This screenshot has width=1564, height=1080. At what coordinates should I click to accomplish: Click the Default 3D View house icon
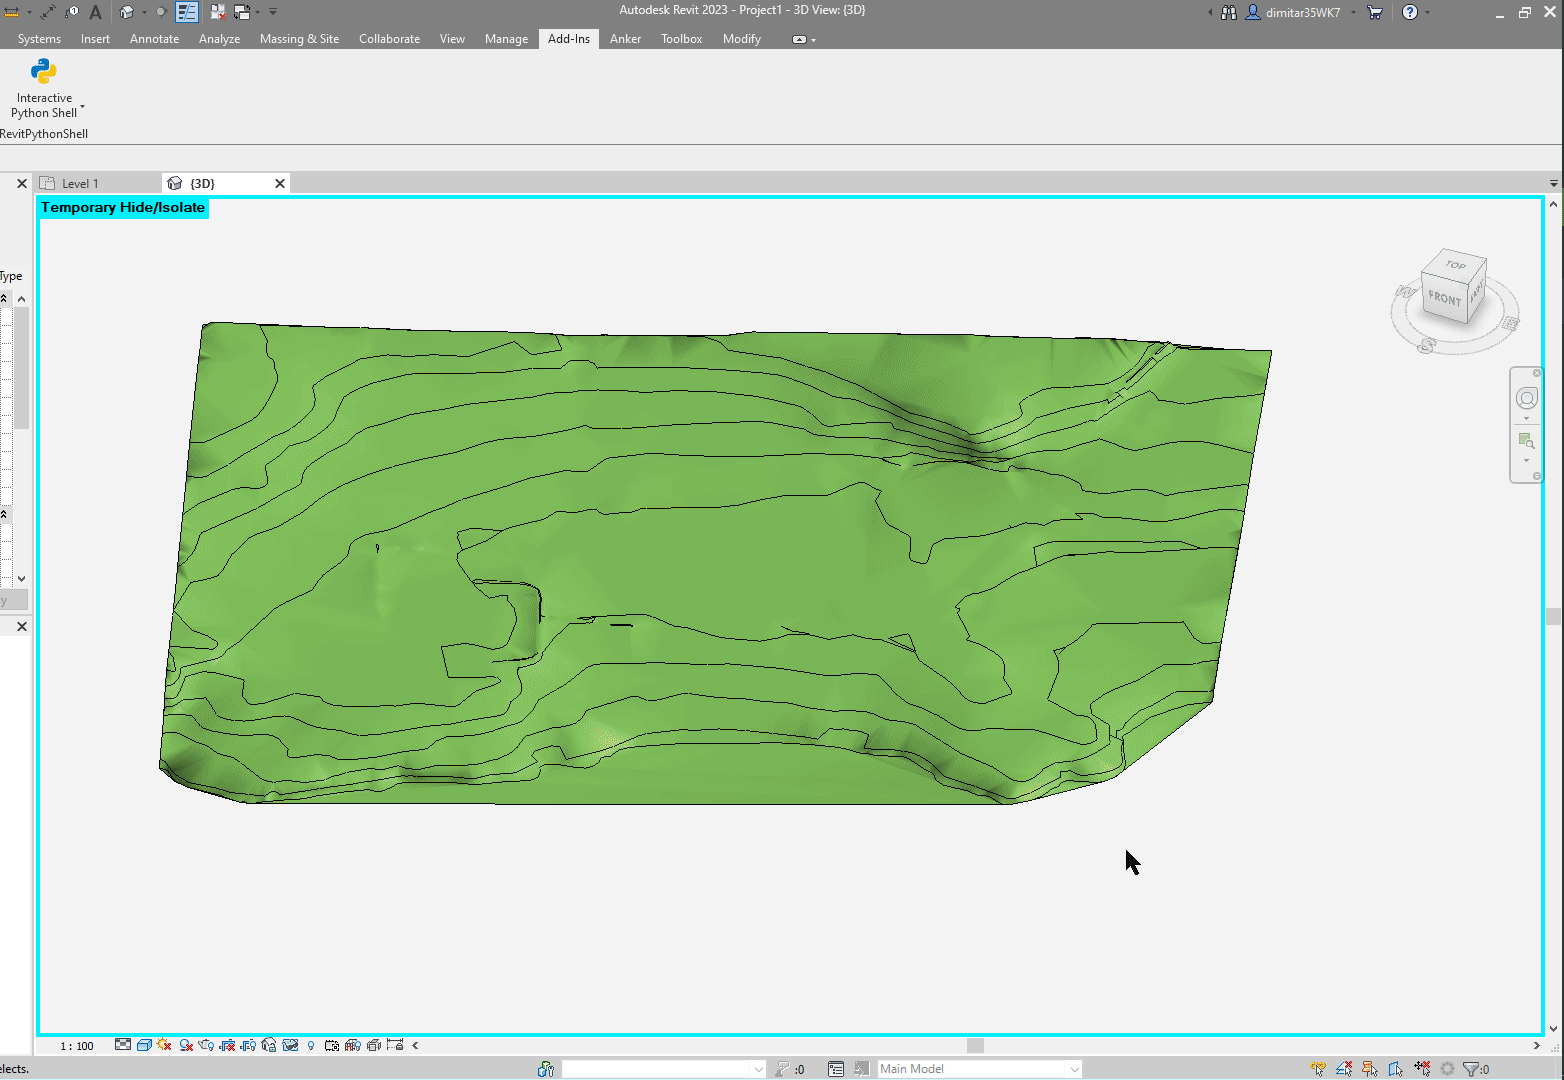[x=127, y=12]
